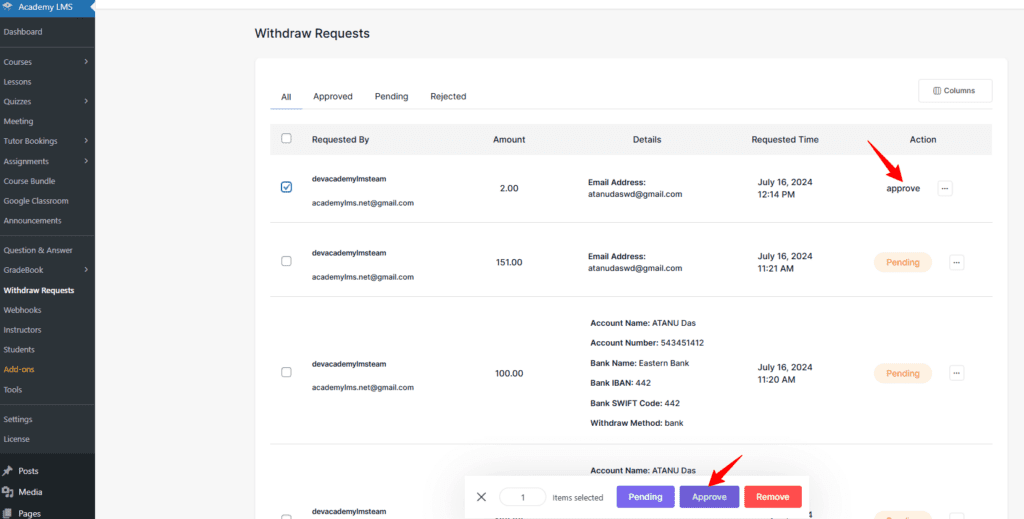Screen dimensions: 1024x519
Task: Close the bulk selection bar with X
Action: point(481,497)
